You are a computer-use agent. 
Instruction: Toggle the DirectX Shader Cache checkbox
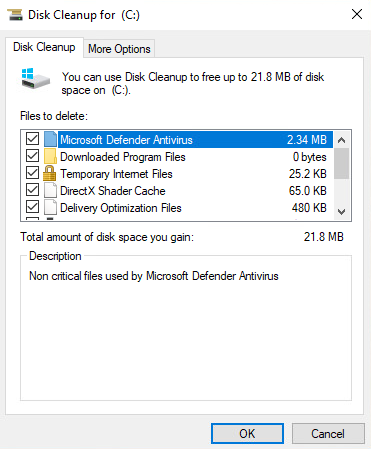point(32,190)
